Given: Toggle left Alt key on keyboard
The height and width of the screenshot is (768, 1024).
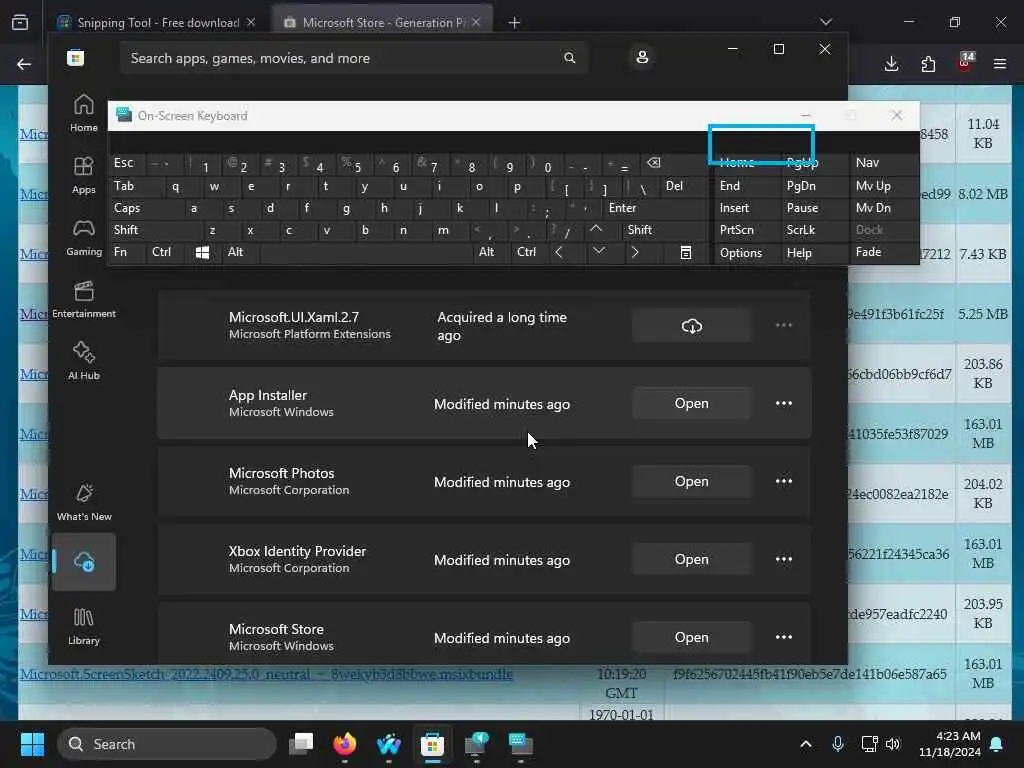Looking at the screenshot, I should click(x=239, y=252).
